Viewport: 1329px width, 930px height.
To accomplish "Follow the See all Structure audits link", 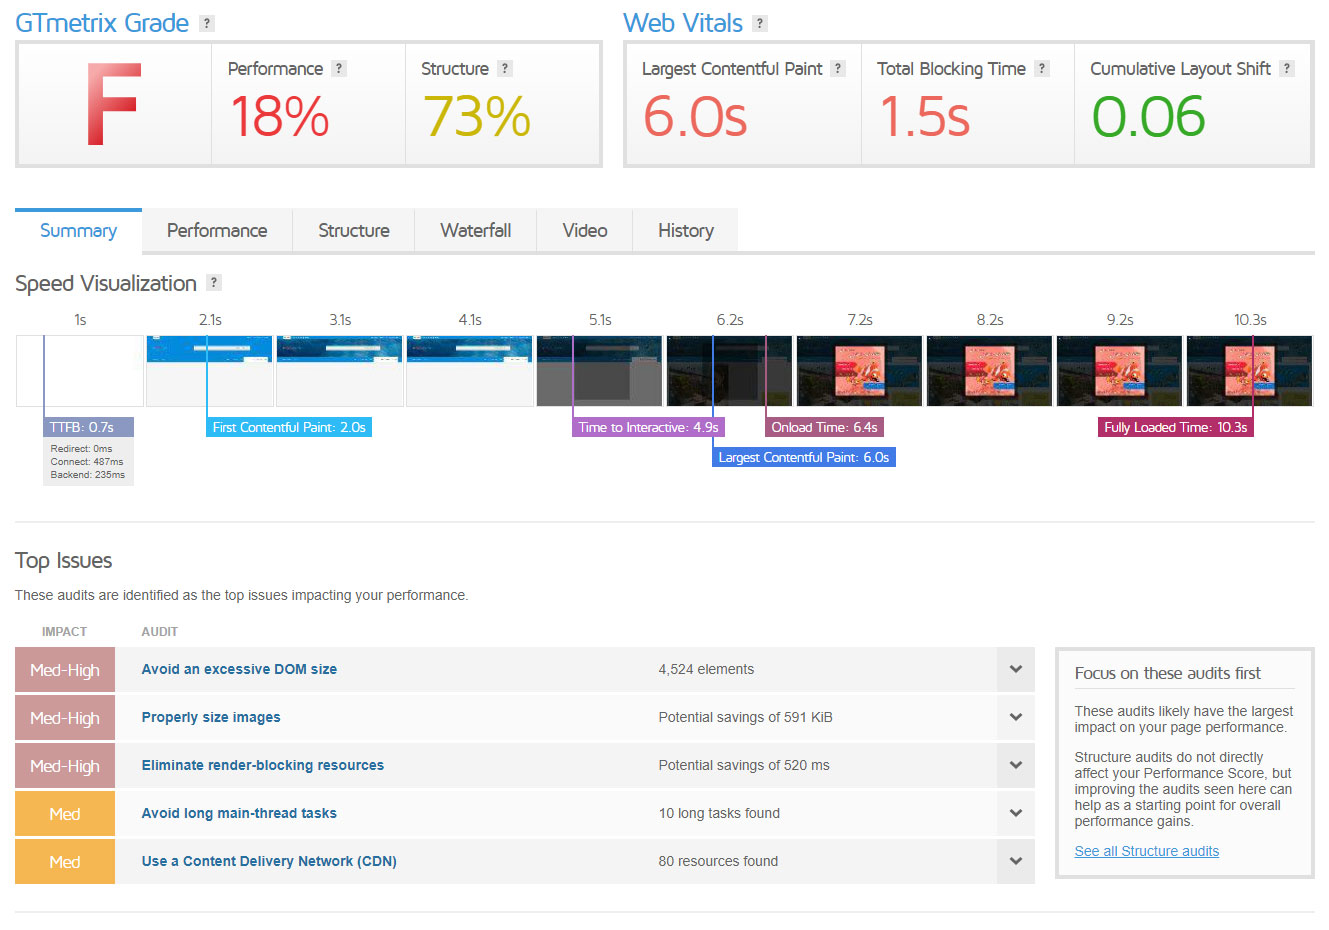I will point(1146,851).
